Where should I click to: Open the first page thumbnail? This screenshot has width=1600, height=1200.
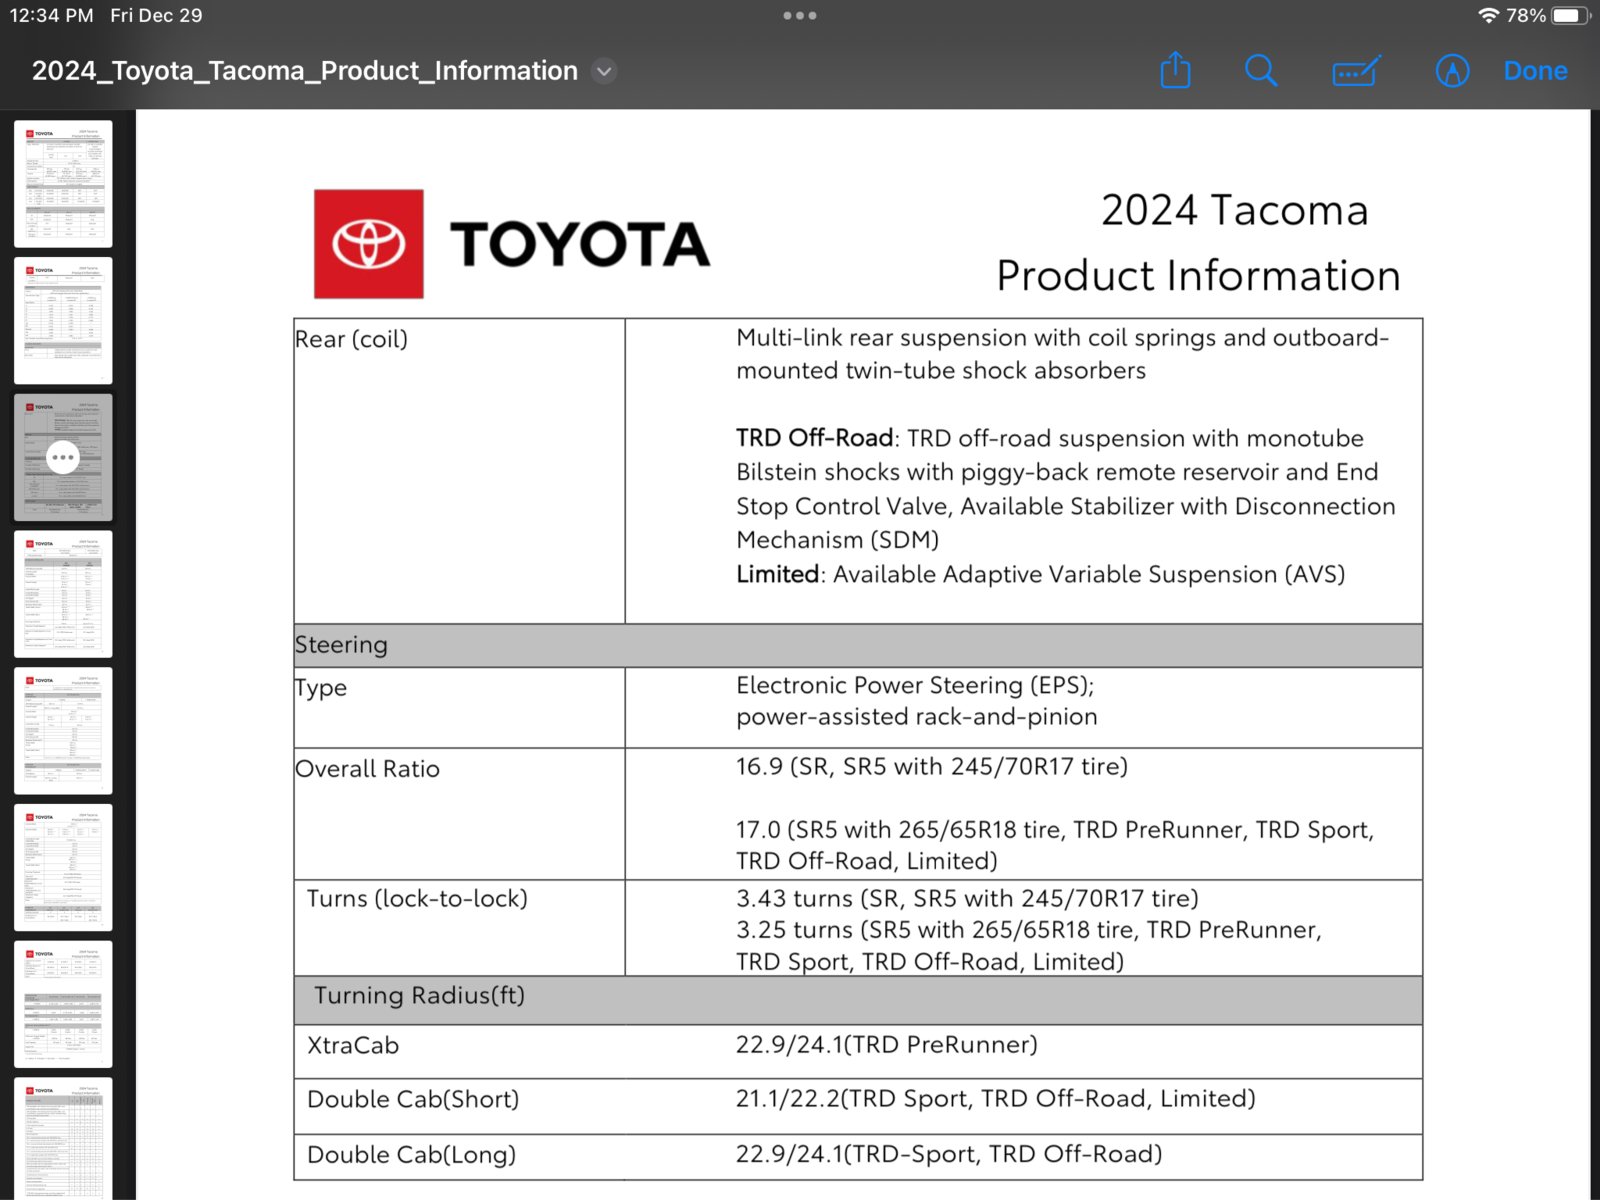click(63, 184)
